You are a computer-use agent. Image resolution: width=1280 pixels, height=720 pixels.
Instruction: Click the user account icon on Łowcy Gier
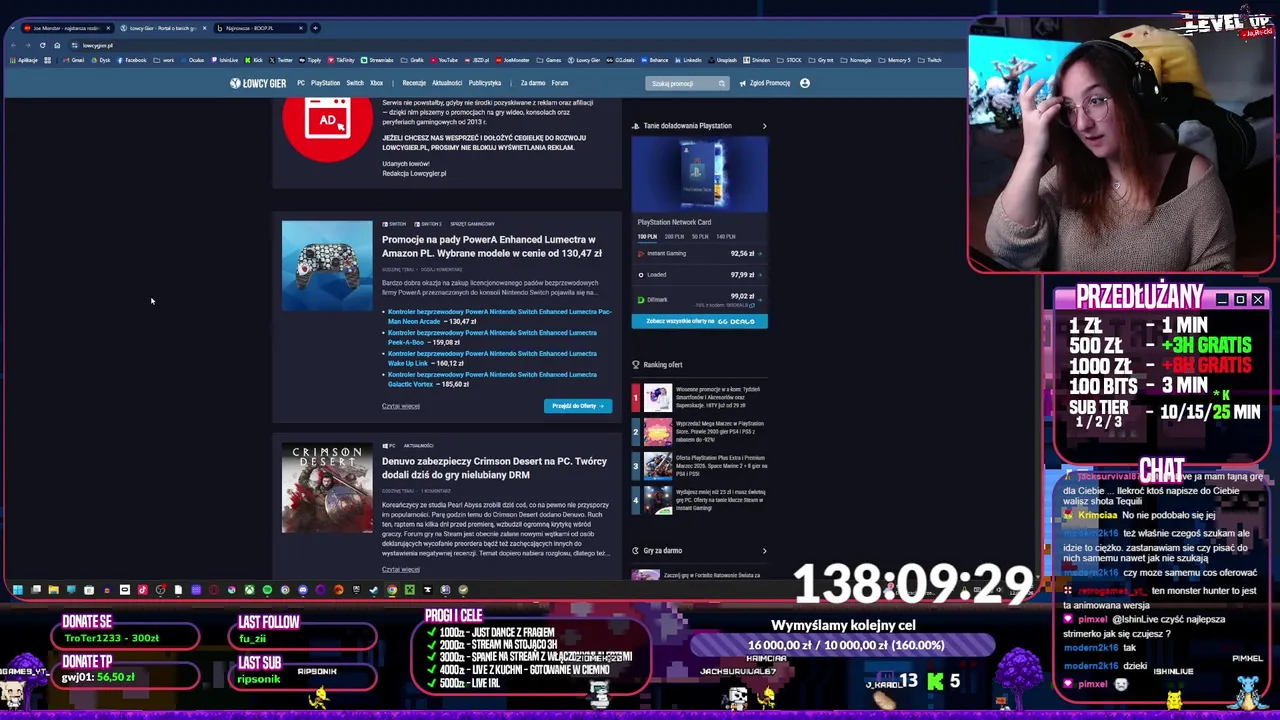pyautogui.click(x=804, y=83)
